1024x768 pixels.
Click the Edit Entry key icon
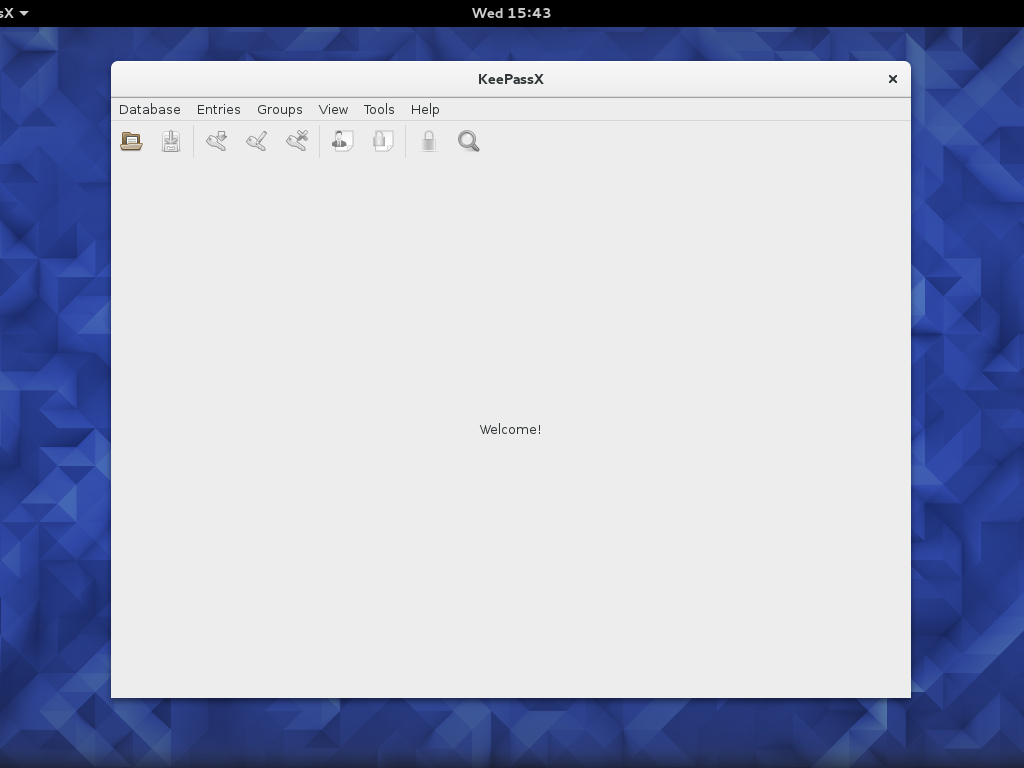257,141
